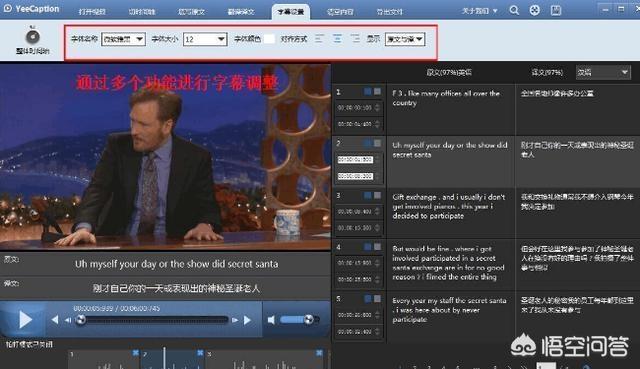Click grey square icon in subtitle row 1
Viewport: 640px width, 369px height.
click(377, 91)
